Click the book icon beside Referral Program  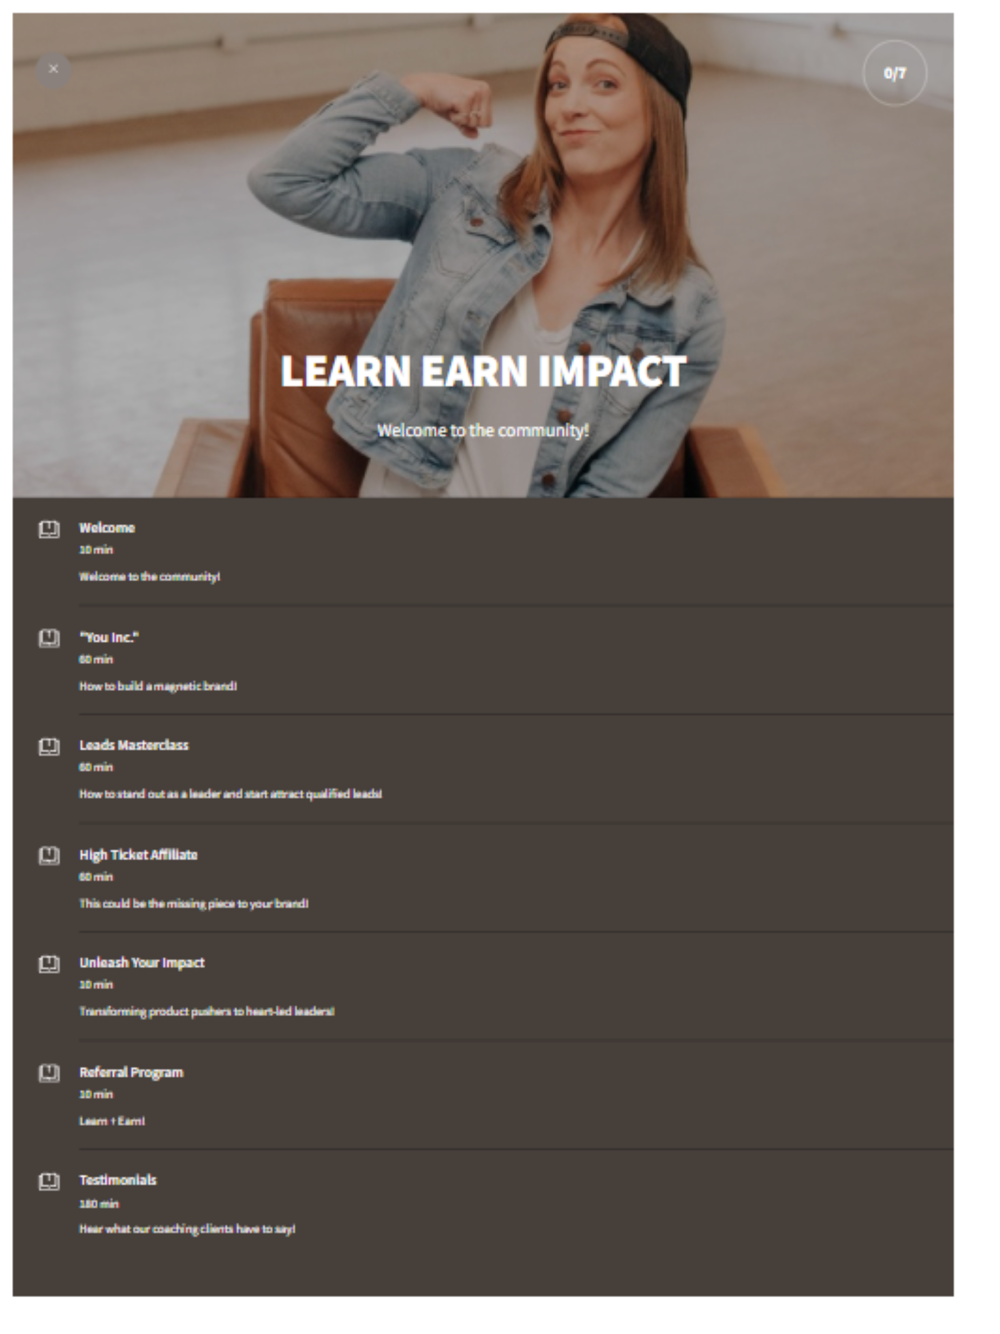[x=49, y=1073]
